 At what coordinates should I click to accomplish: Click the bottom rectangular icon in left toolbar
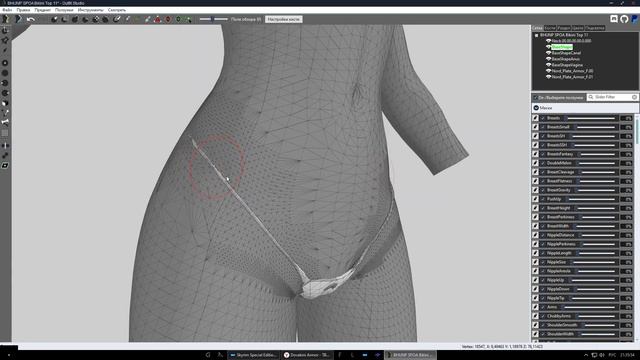click(5, 166)
